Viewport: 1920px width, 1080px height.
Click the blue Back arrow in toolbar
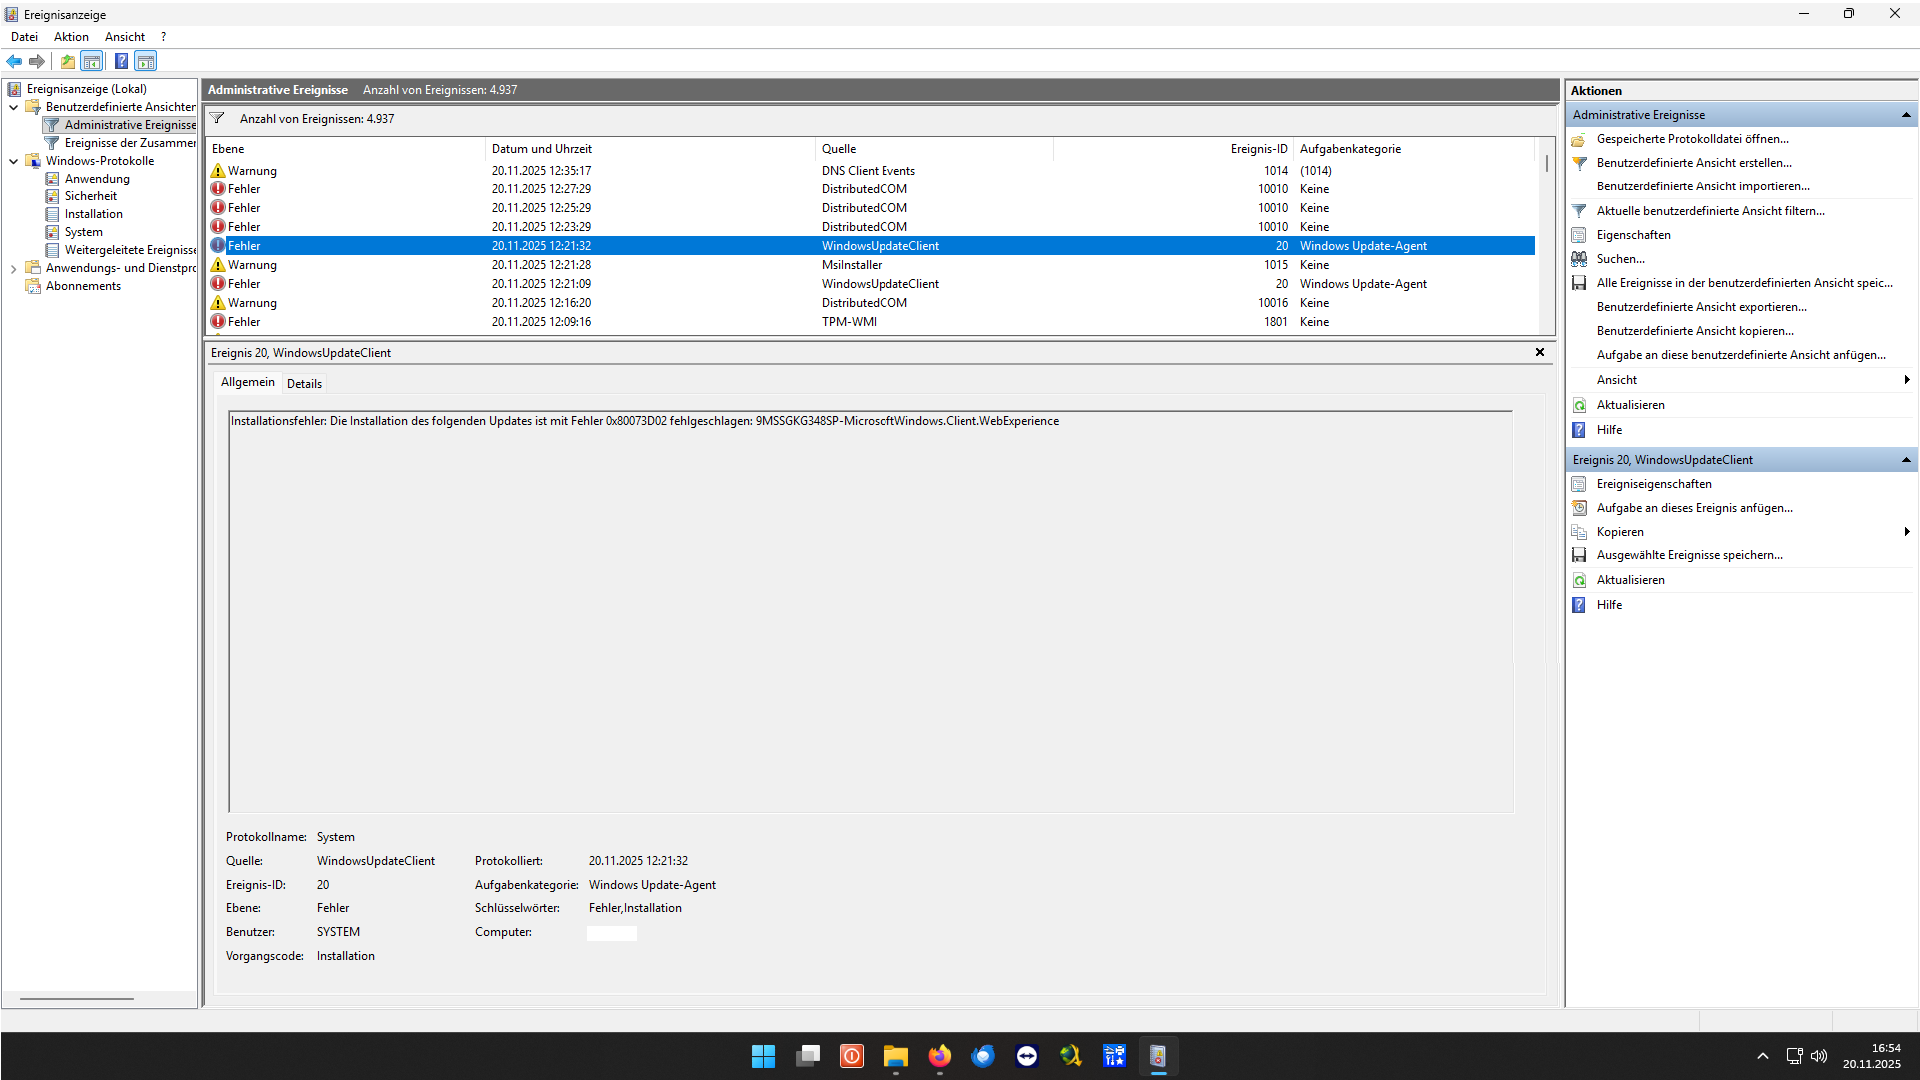(x=14, y=62)
